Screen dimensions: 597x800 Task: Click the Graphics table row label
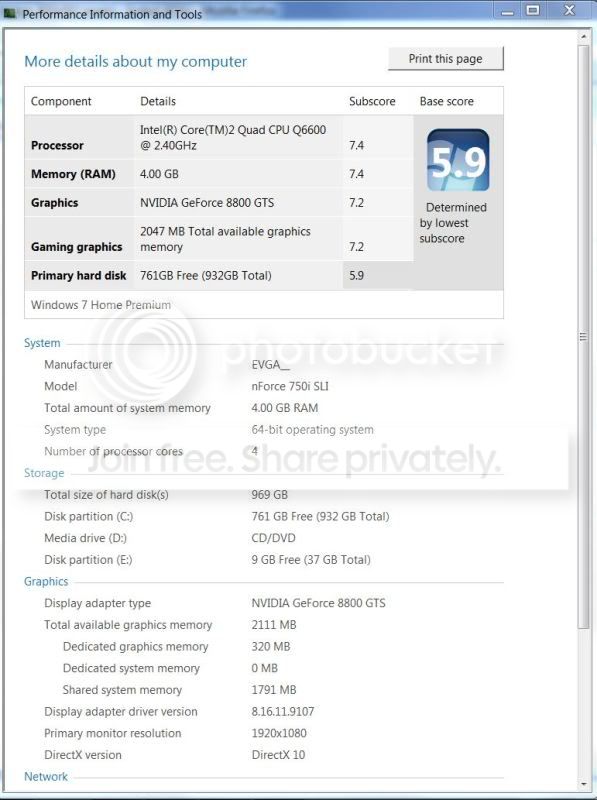coord(55,203)
